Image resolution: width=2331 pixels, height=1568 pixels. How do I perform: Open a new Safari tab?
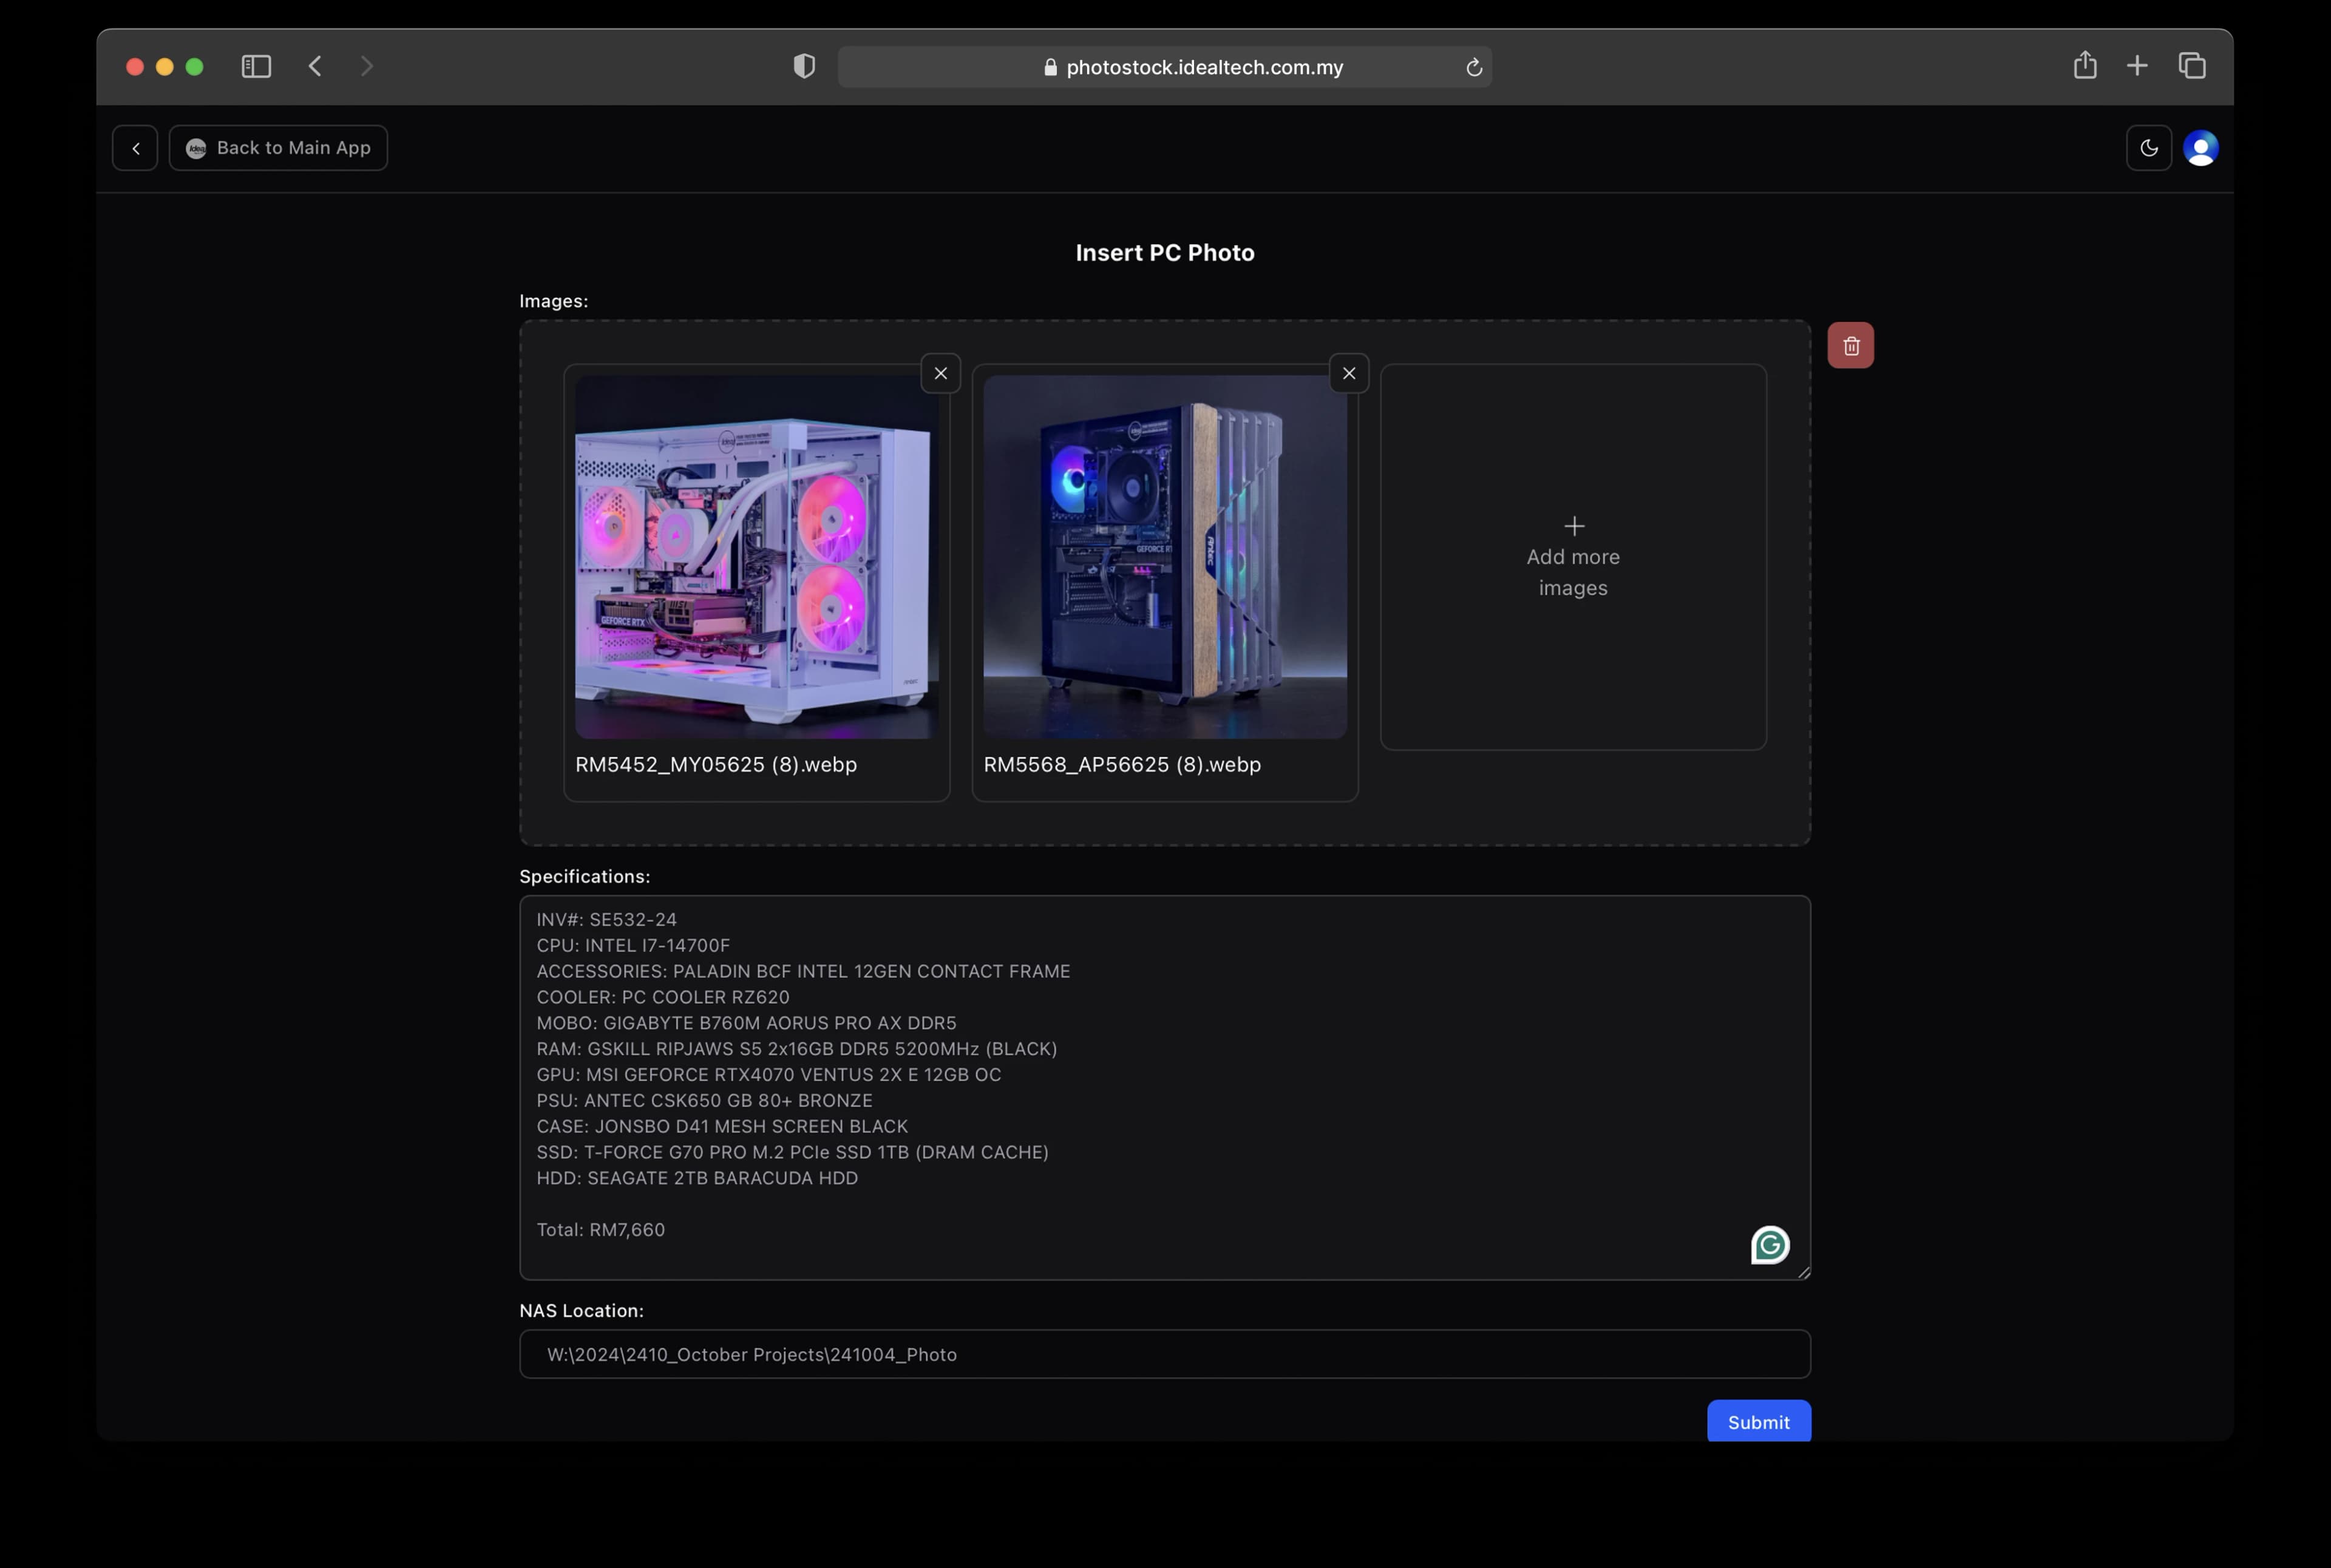2136,65
